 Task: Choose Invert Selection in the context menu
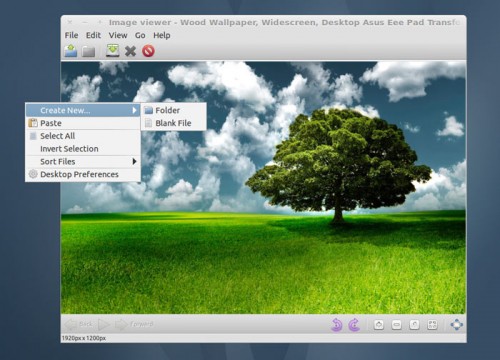tap(83, 149)
